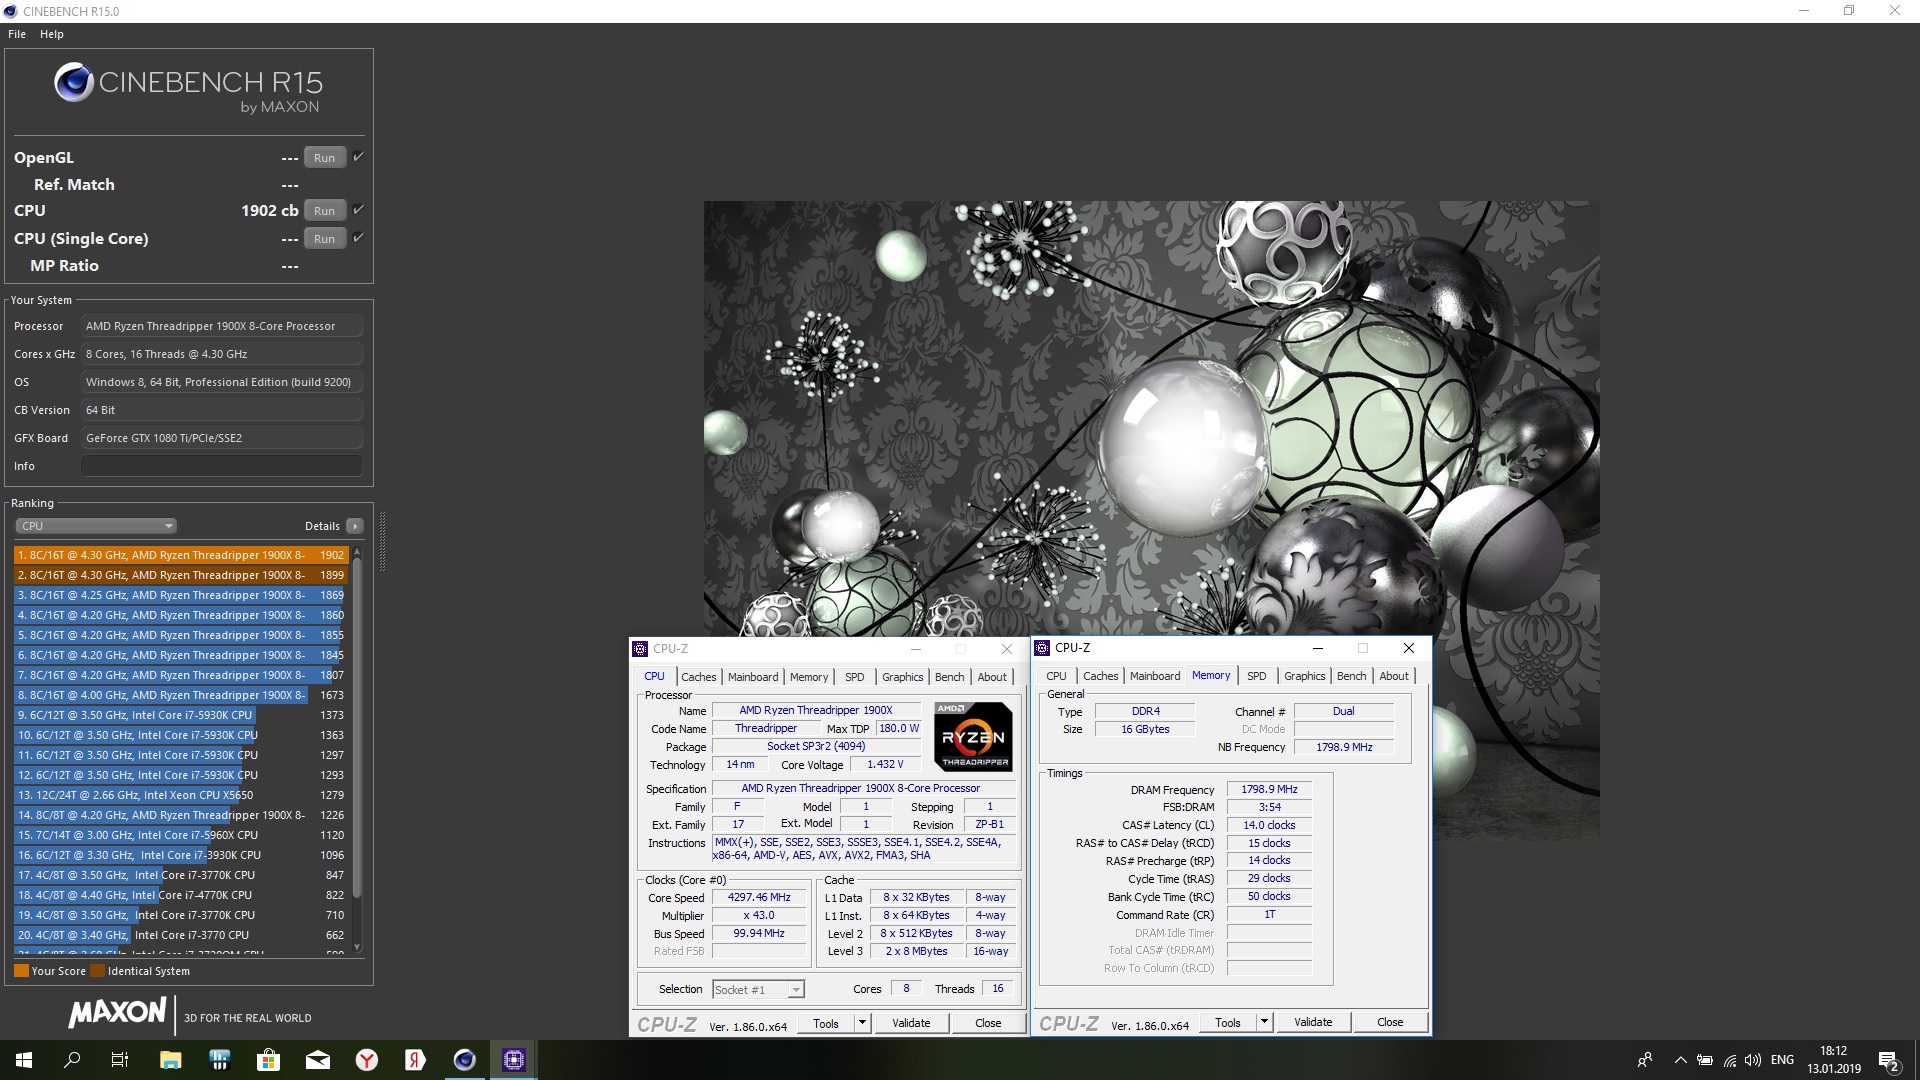The width and height of the screenshot is (1920, 1080).
Task: Open Microsoft Store from the taskbar
Action: point(268,1060)
